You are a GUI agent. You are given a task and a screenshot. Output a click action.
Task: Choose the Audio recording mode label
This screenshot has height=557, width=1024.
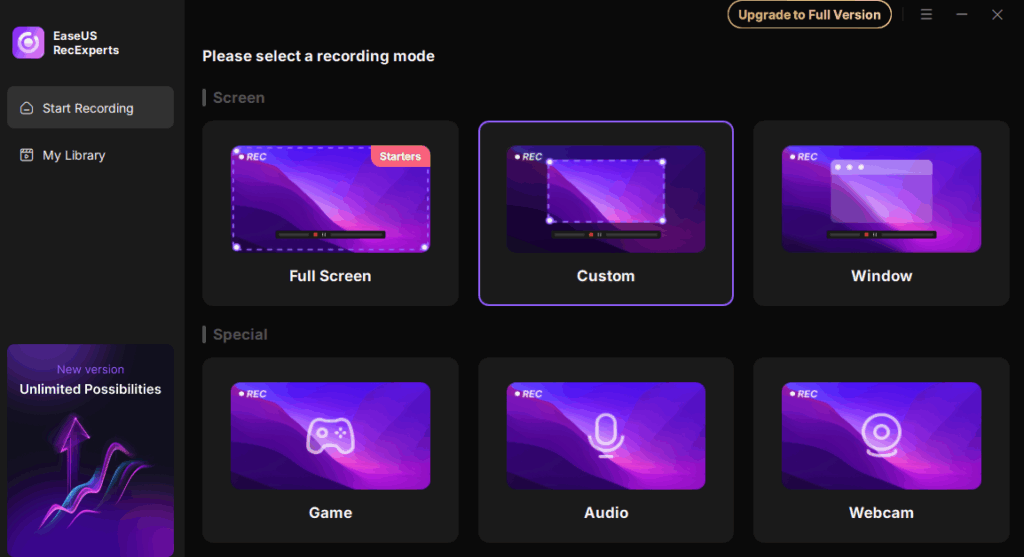[606, 513]
